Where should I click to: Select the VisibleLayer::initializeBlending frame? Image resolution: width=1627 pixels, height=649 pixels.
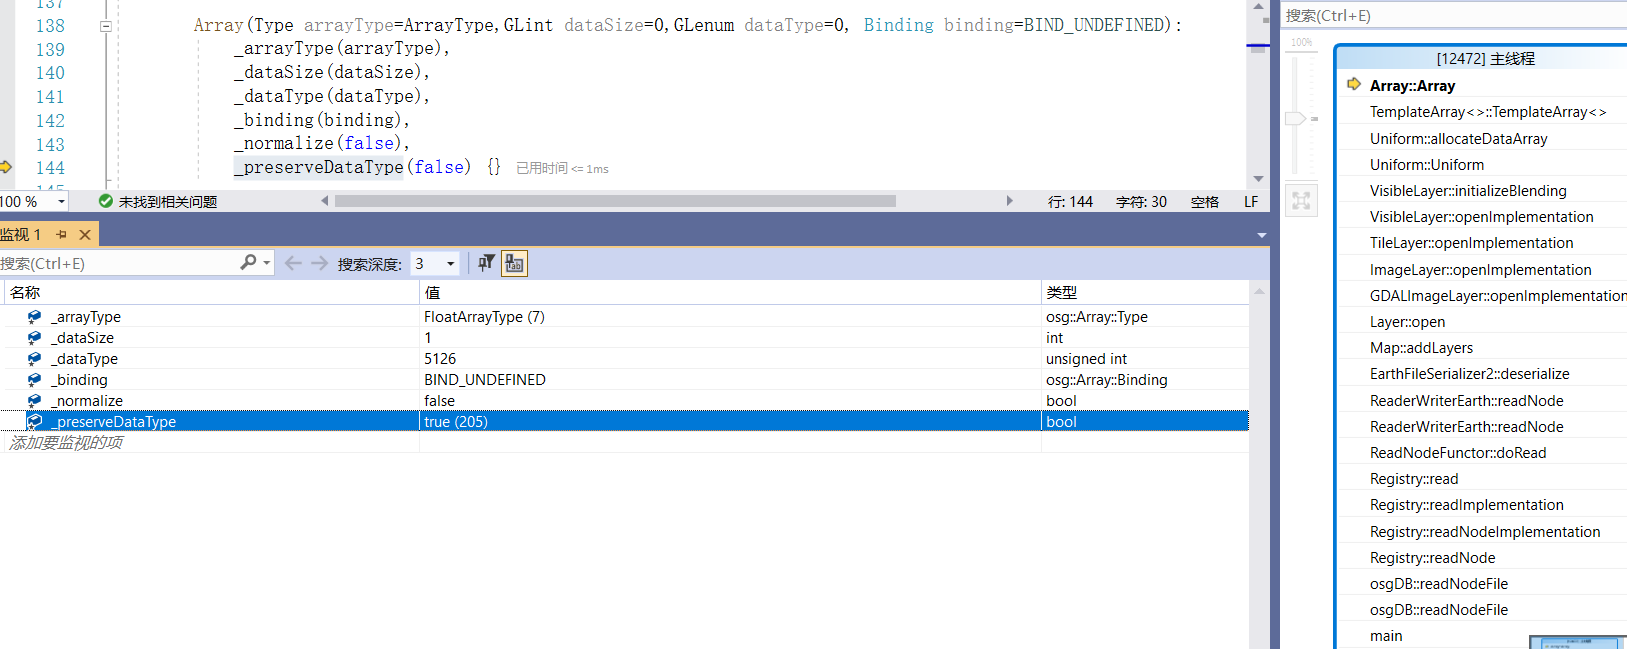point(1468,191)
